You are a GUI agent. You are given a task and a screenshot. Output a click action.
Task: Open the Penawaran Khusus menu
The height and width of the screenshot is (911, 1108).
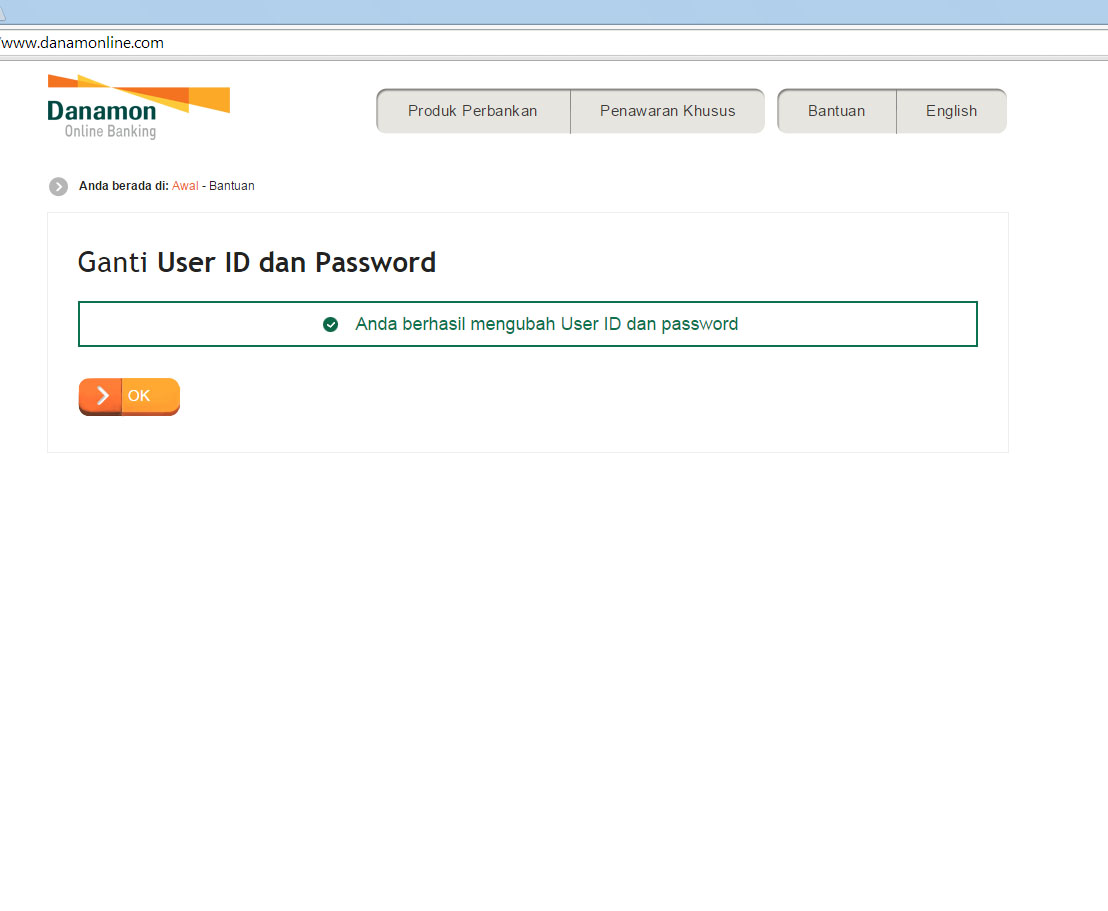pos(668,111)
